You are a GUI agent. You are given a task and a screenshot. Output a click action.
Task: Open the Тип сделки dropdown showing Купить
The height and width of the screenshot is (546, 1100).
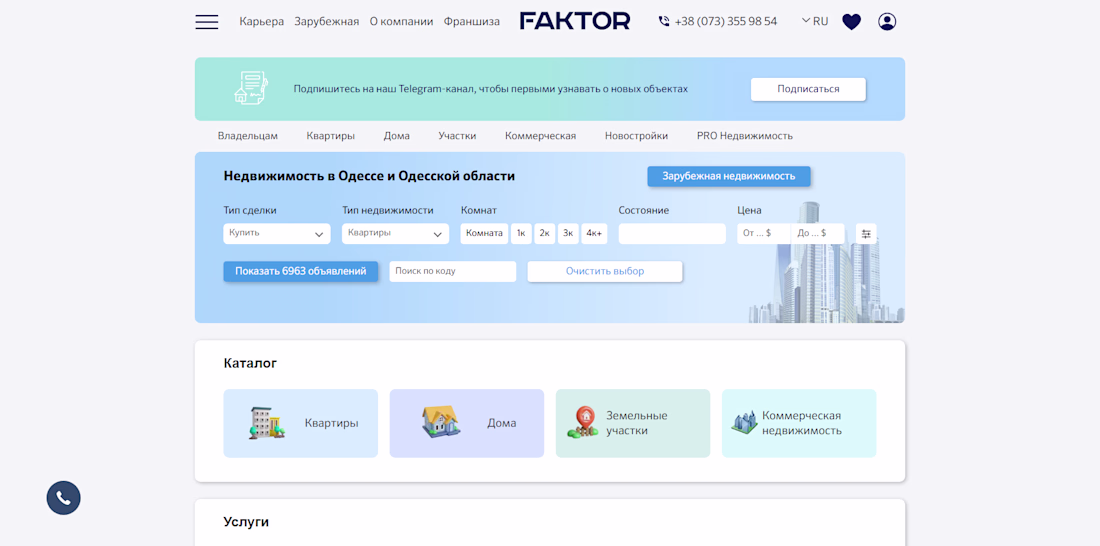click(x=277, y=234)
